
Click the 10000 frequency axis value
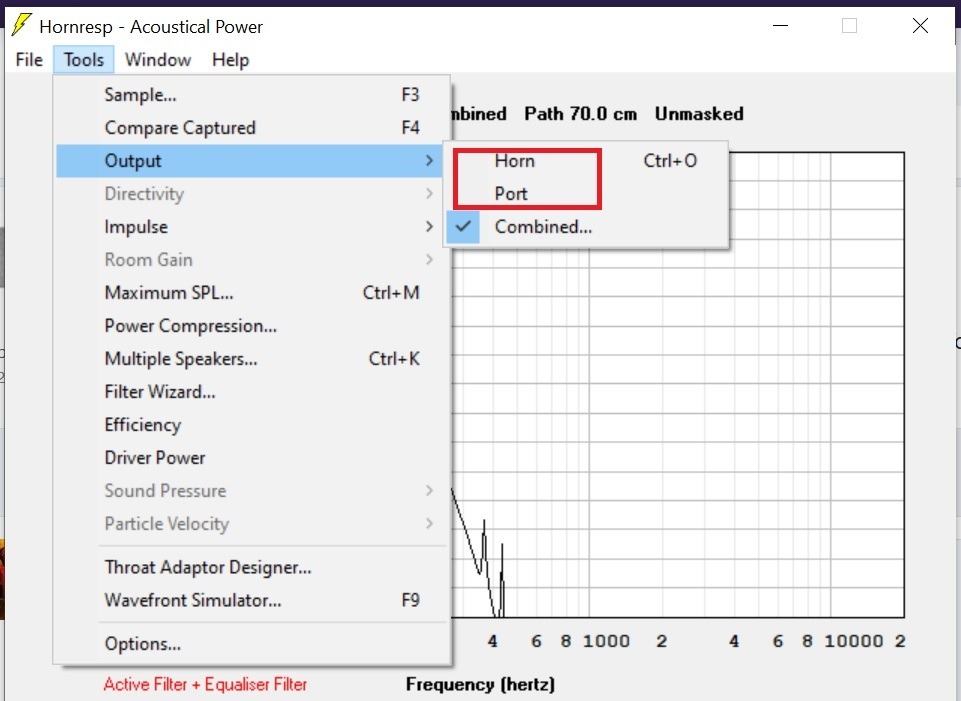click(x=853, y=642)
